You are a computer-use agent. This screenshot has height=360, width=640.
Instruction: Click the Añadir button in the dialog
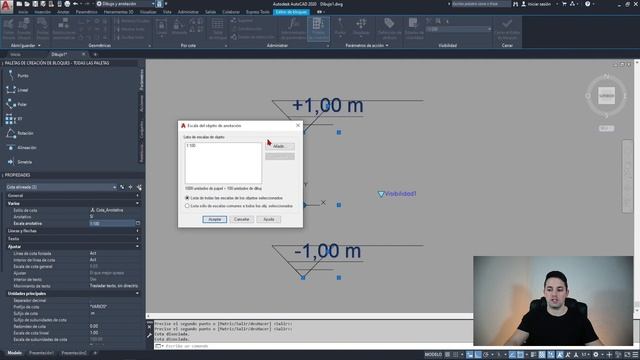pyautogui.click(x=280, y=146)
